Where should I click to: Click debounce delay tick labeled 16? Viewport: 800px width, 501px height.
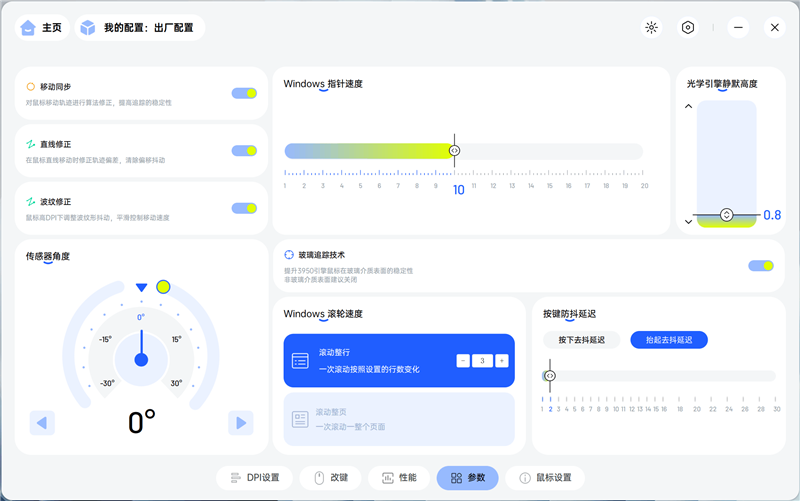[x=664, y=409]
